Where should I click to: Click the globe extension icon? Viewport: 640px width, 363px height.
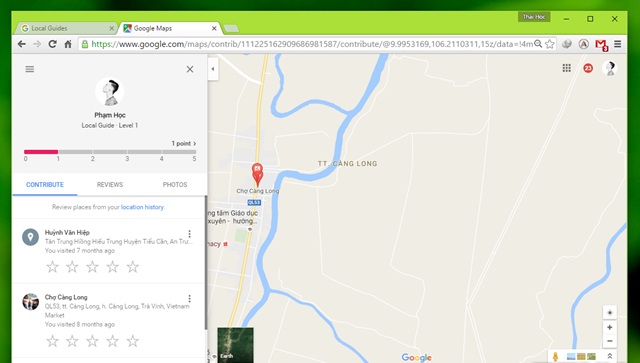567,44
